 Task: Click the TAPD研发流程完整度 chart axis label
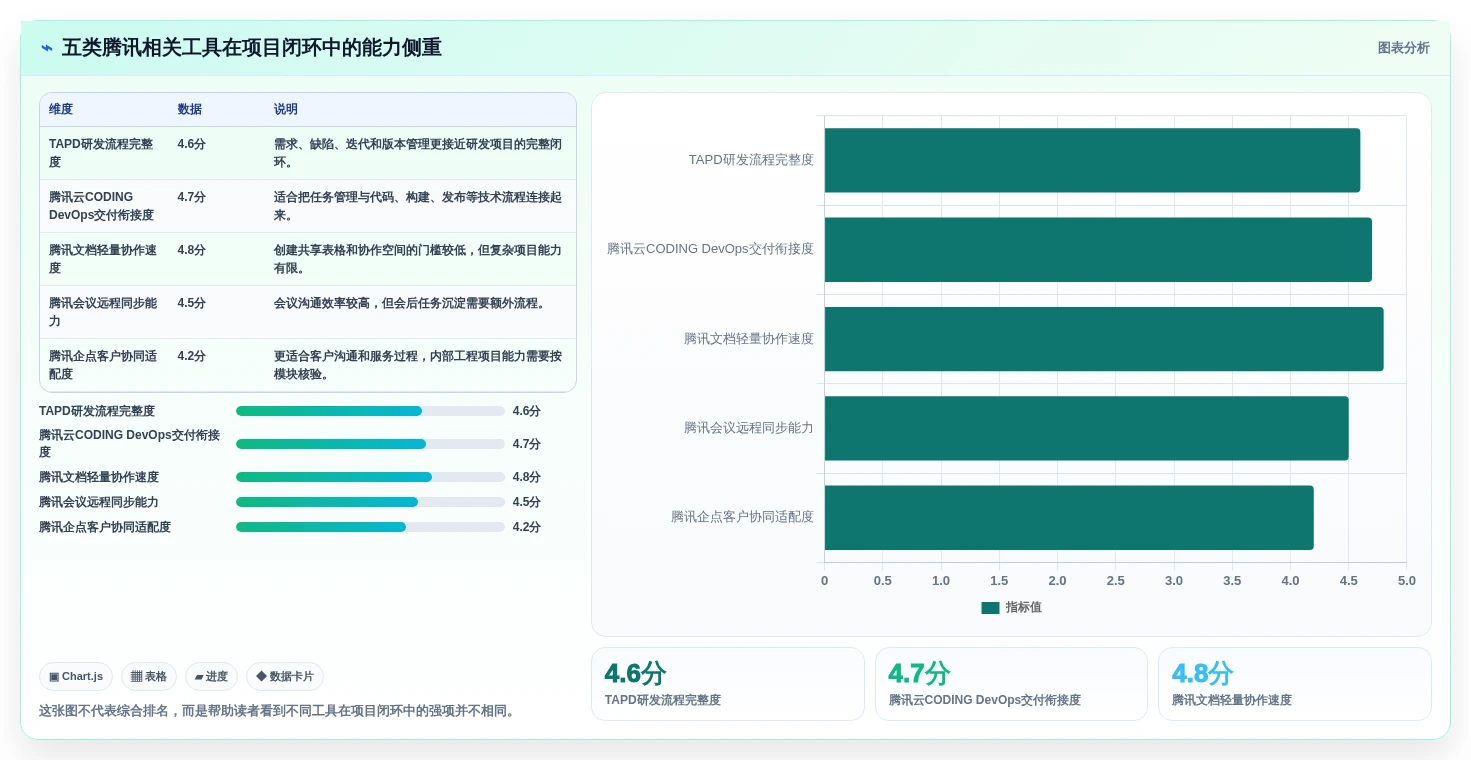click(751, 160)
